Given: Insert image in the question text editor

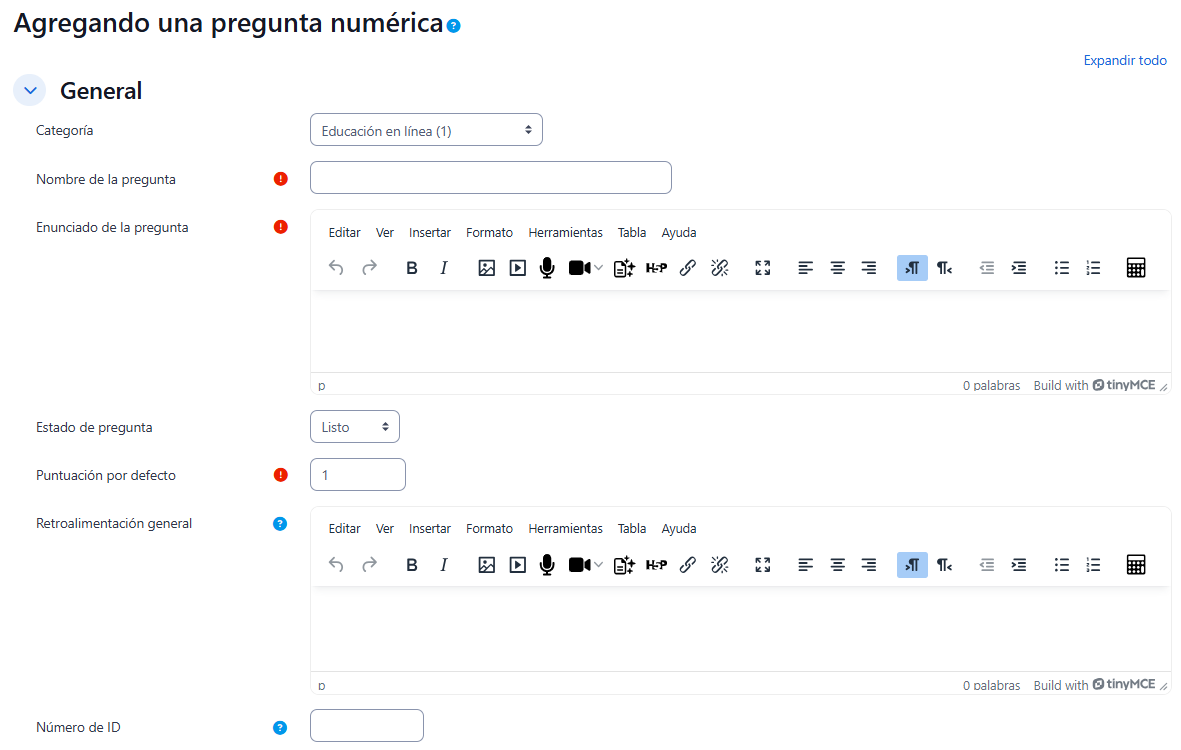Looking at the screenshot, I should [487, 268].
